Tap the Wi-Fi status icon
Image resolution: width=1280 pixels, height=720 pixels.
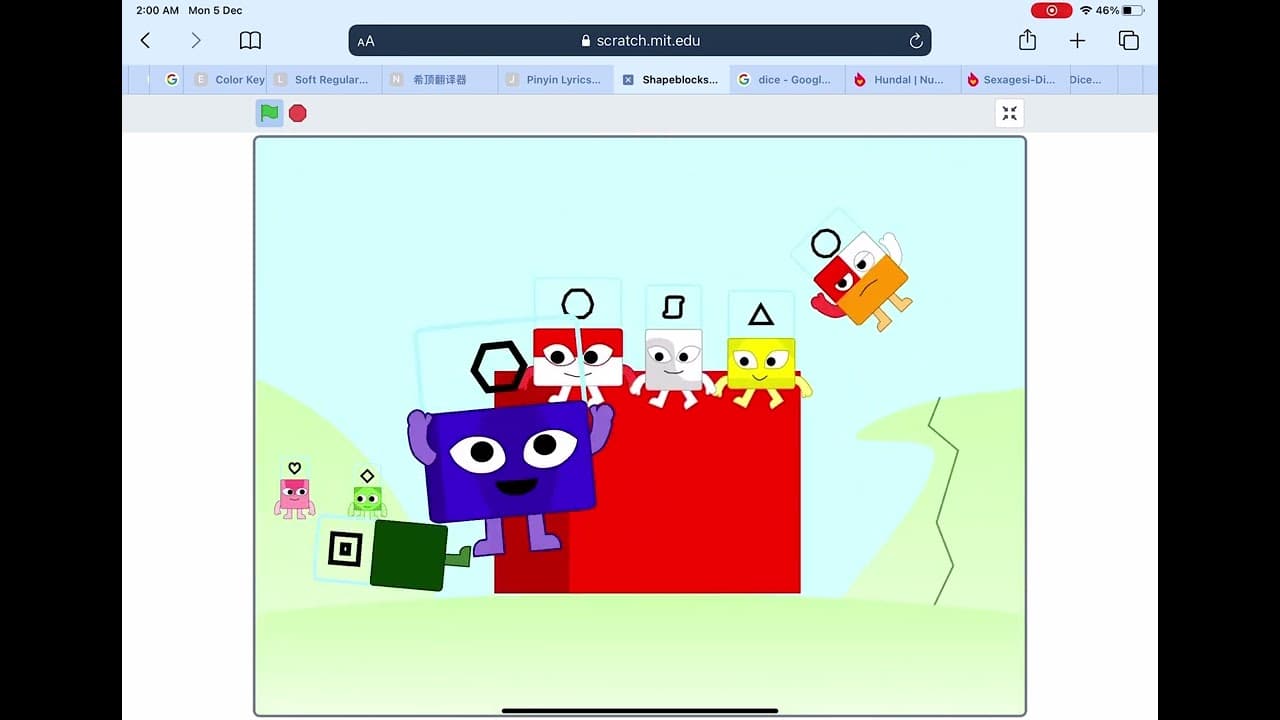1085,10
